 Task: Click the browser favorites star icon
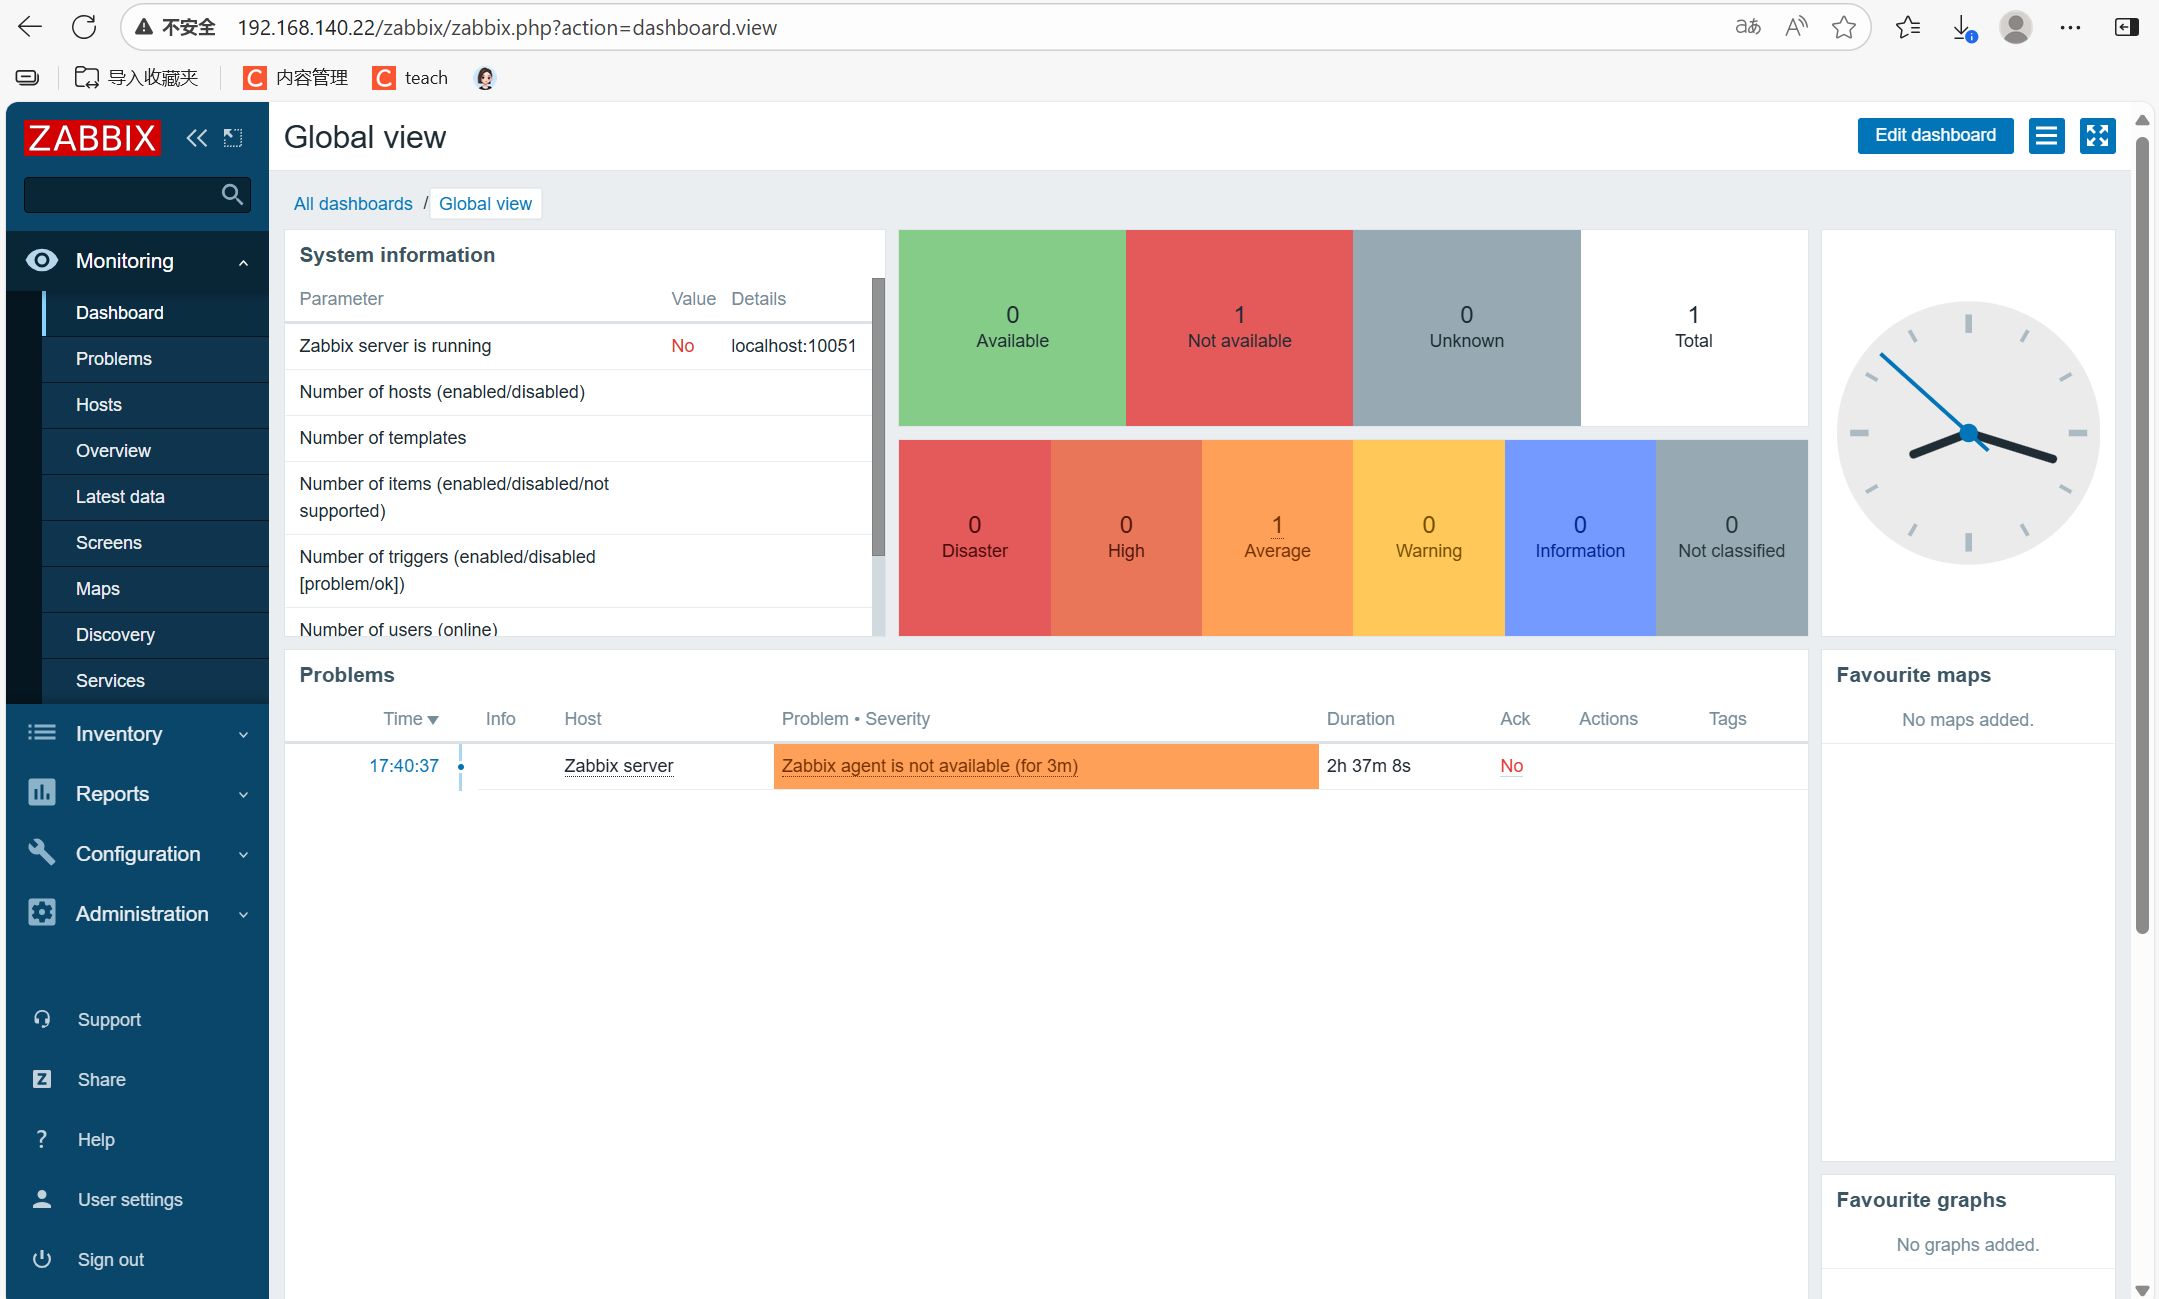point(1843,28)
